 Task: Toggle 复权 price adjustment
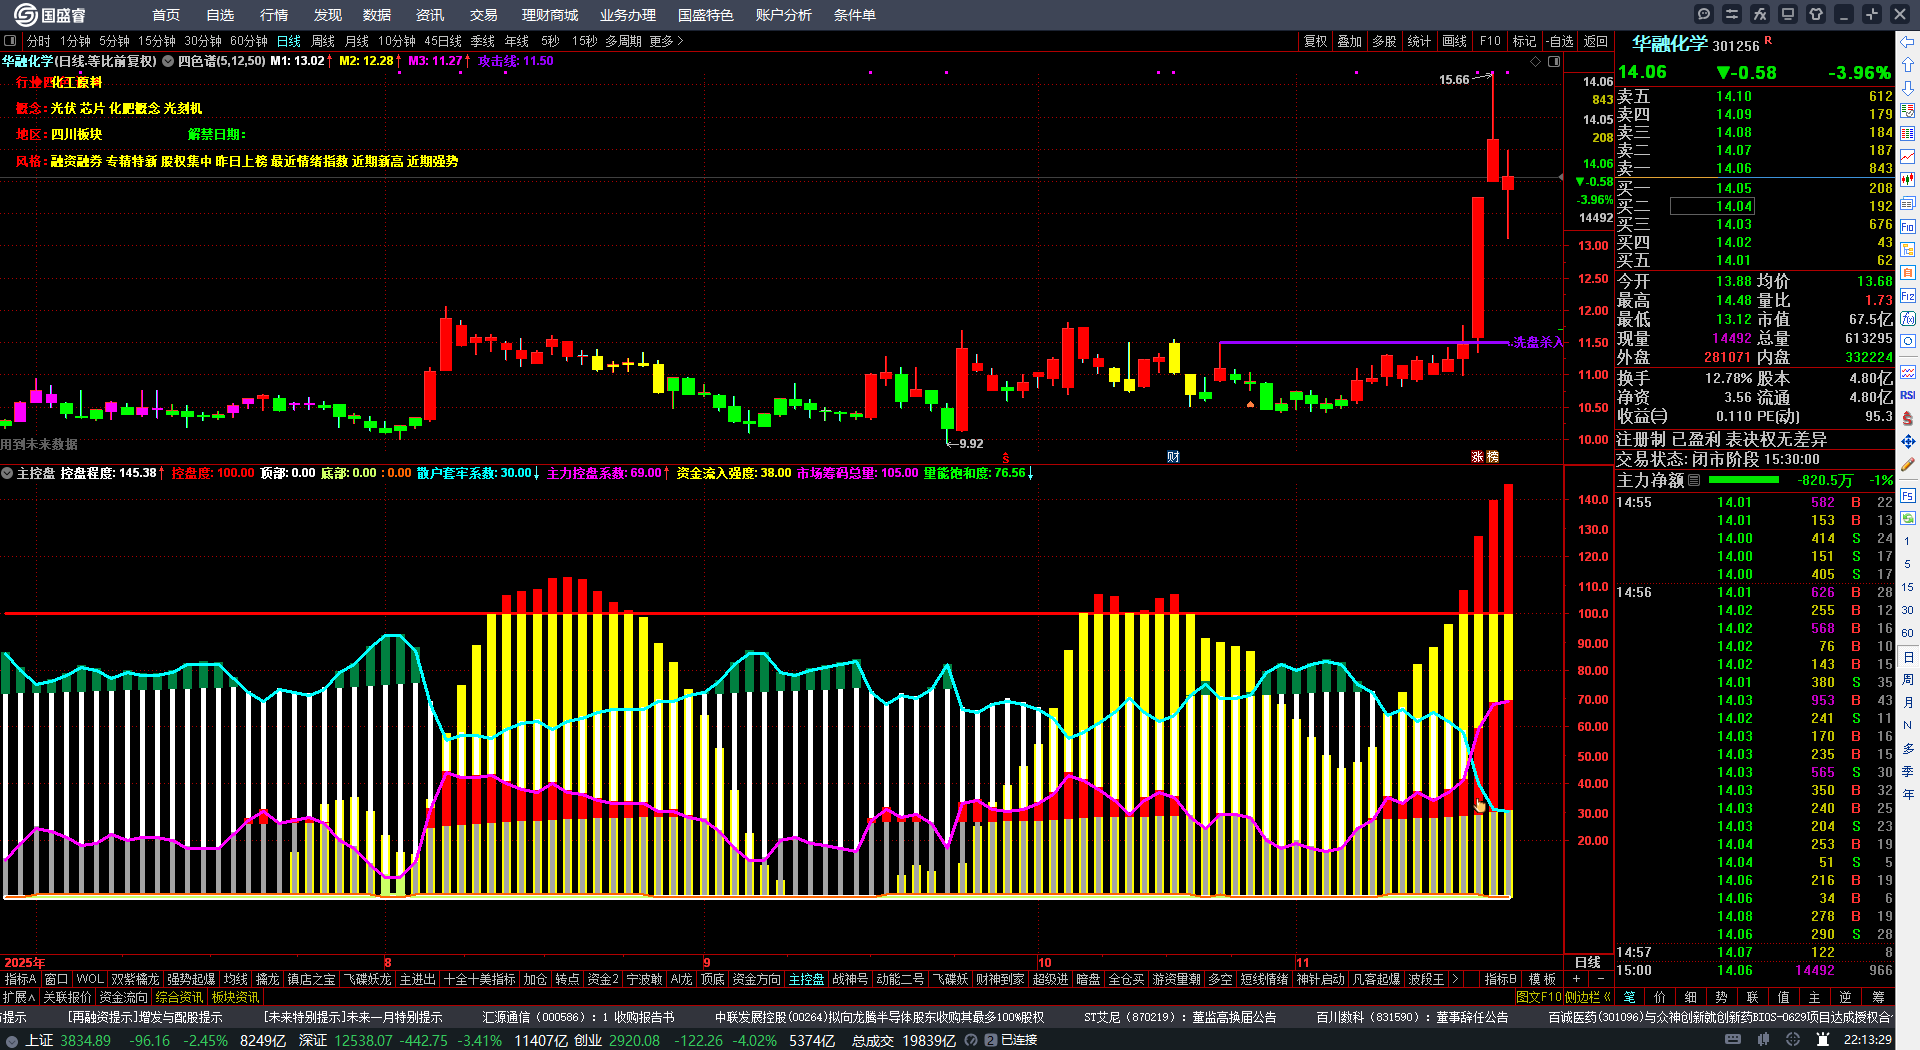[1315, 41]
